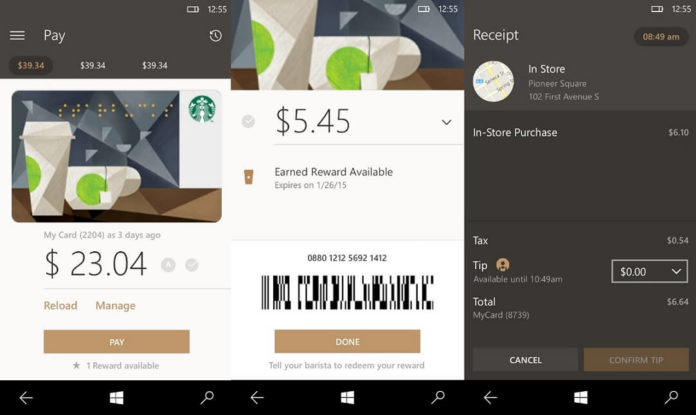
Task: Tap the checkmark circle left of $5.45
Action: coord(248,121)
